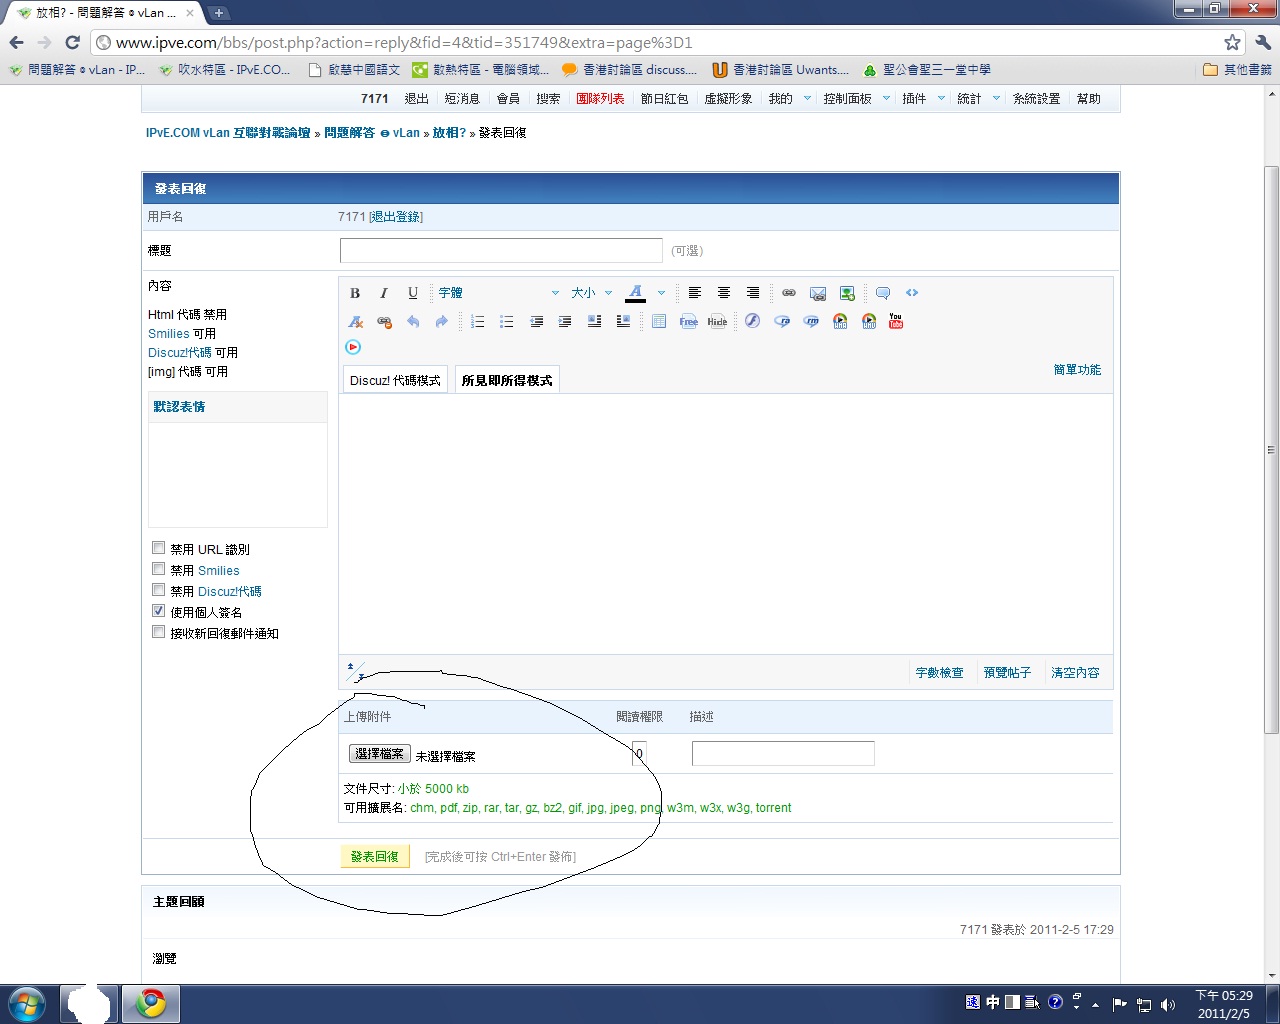Insert an unordered bullet list
Image resolution: width=1280 pixels, height=1024 pixels.
507,321
